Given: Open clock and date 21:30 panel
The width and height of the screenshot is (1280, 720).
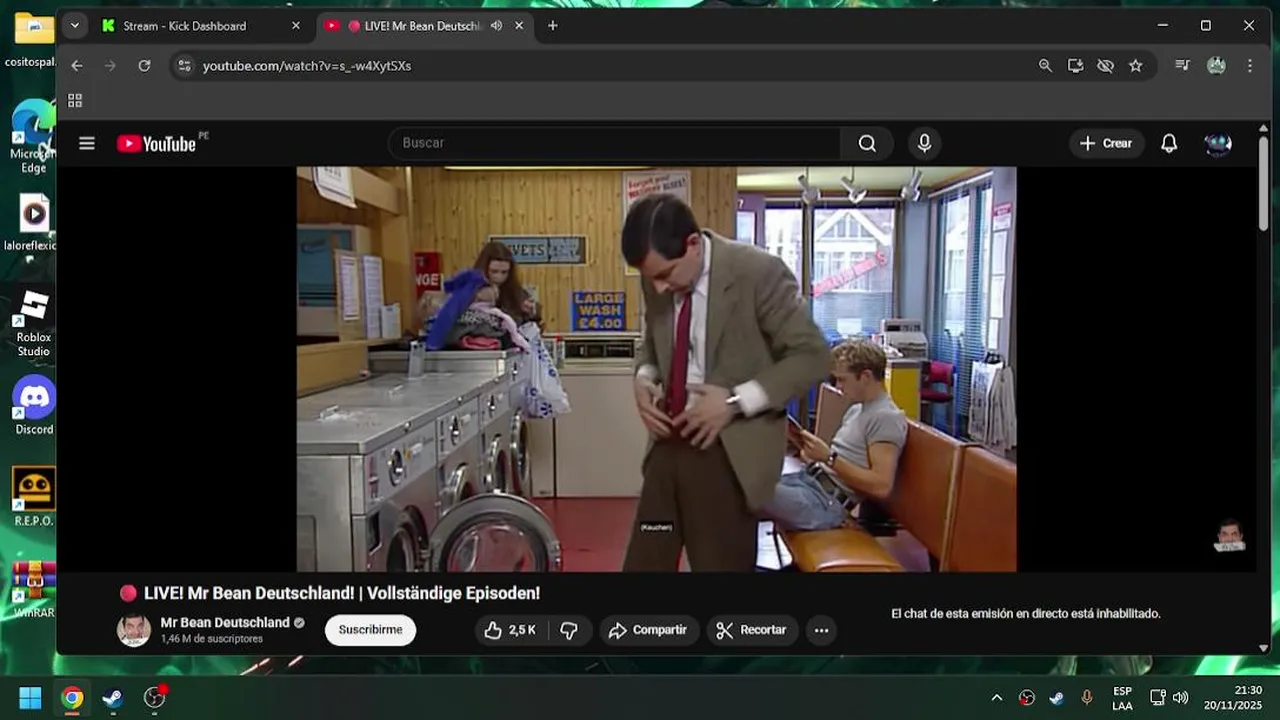Looking at the screenshot, I should coord(1233,698).
